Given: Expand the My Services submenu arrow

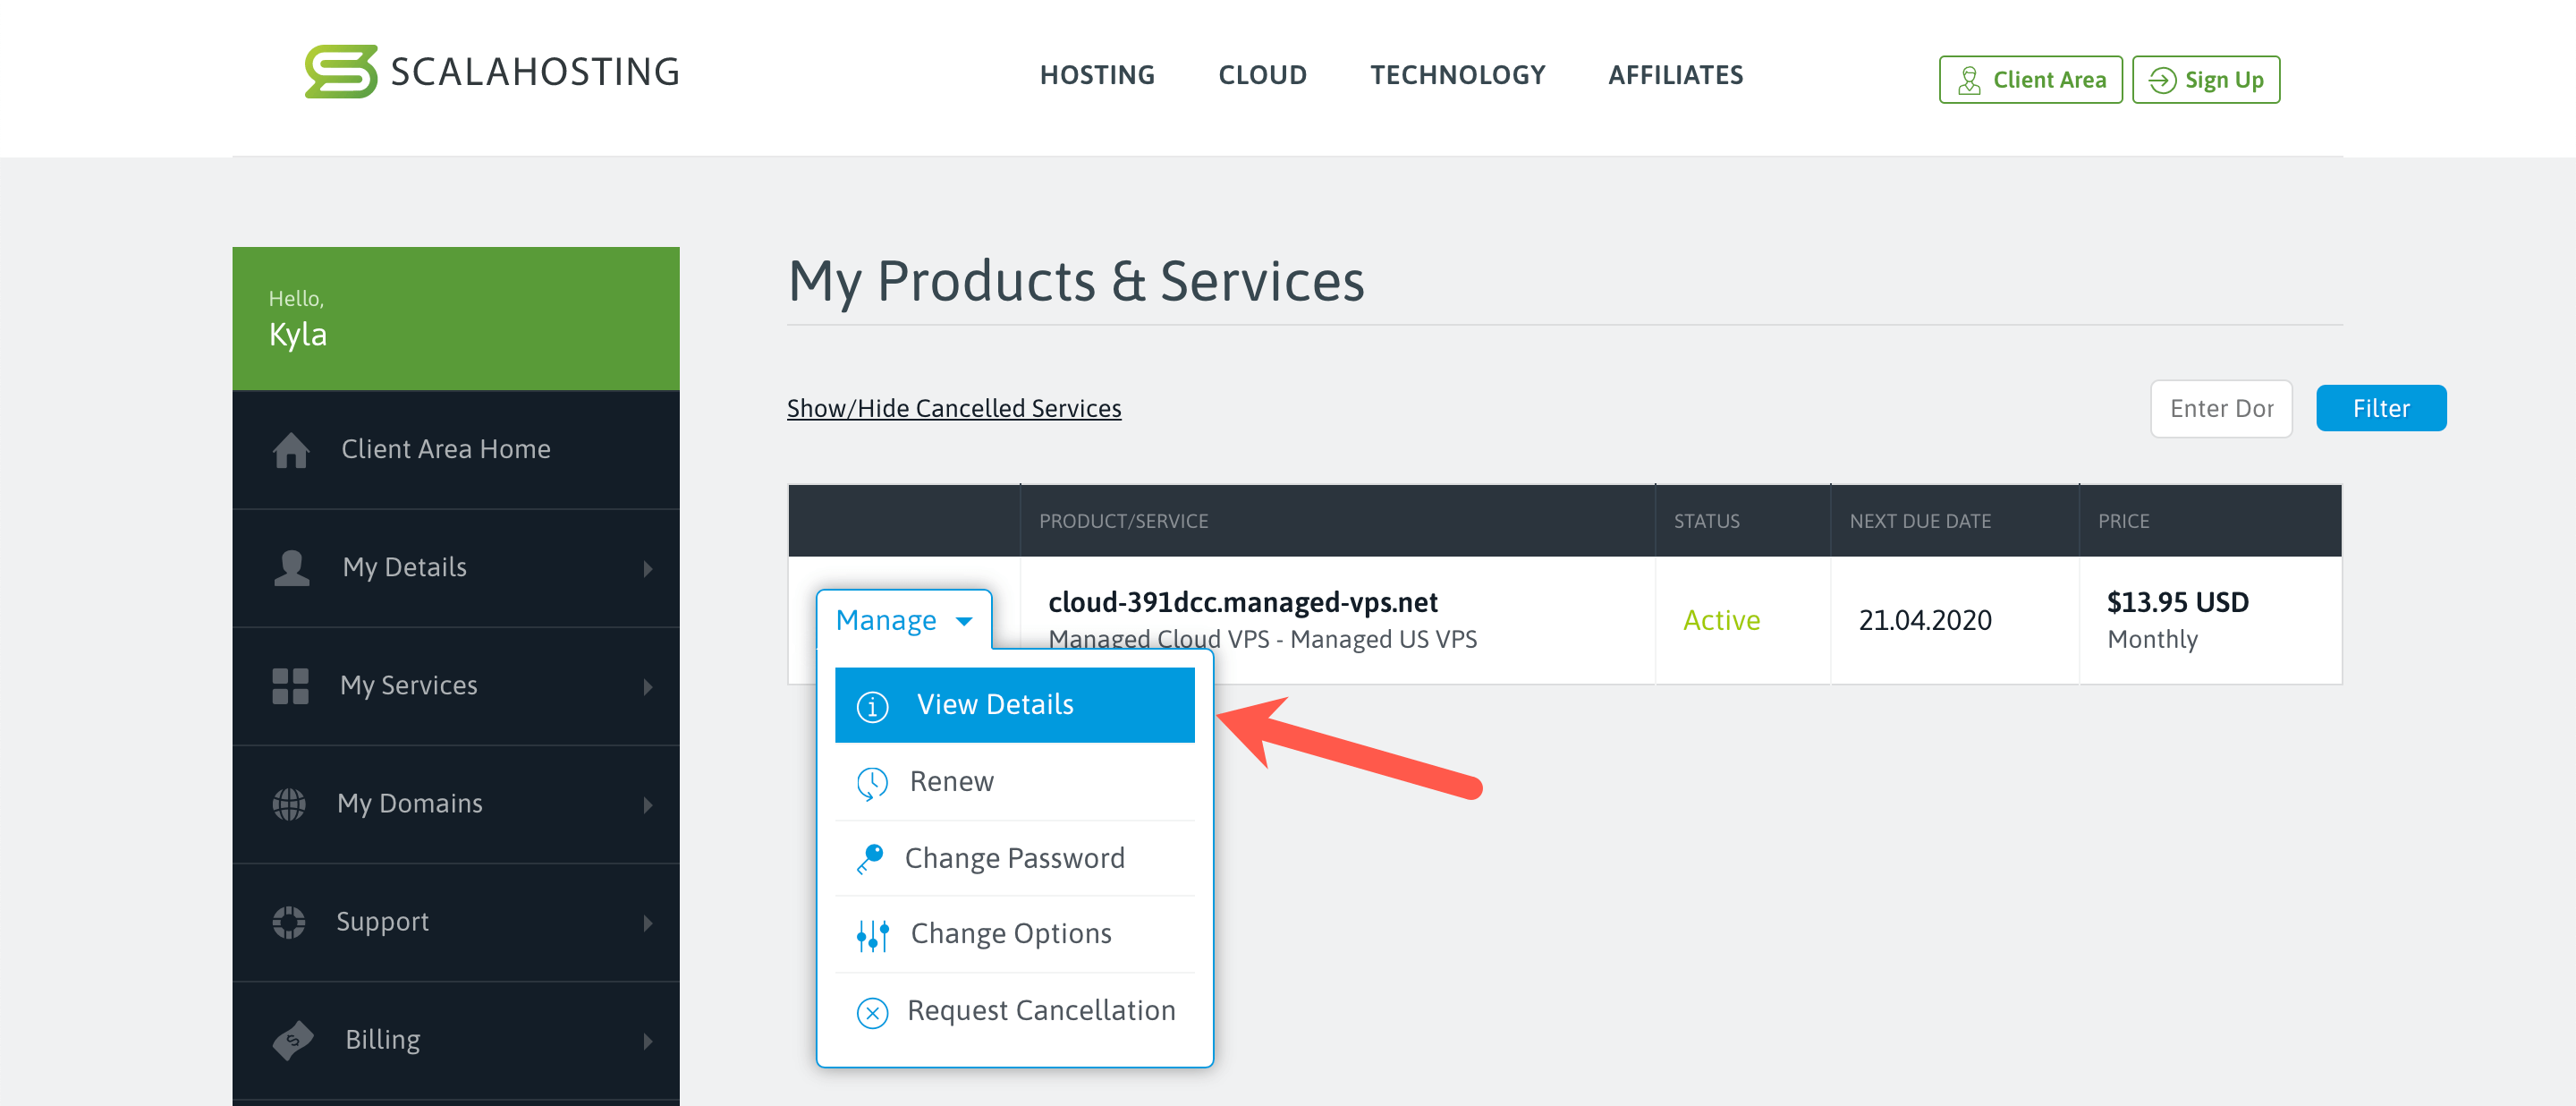Looking at the screenshot, I should click(648, 686).
